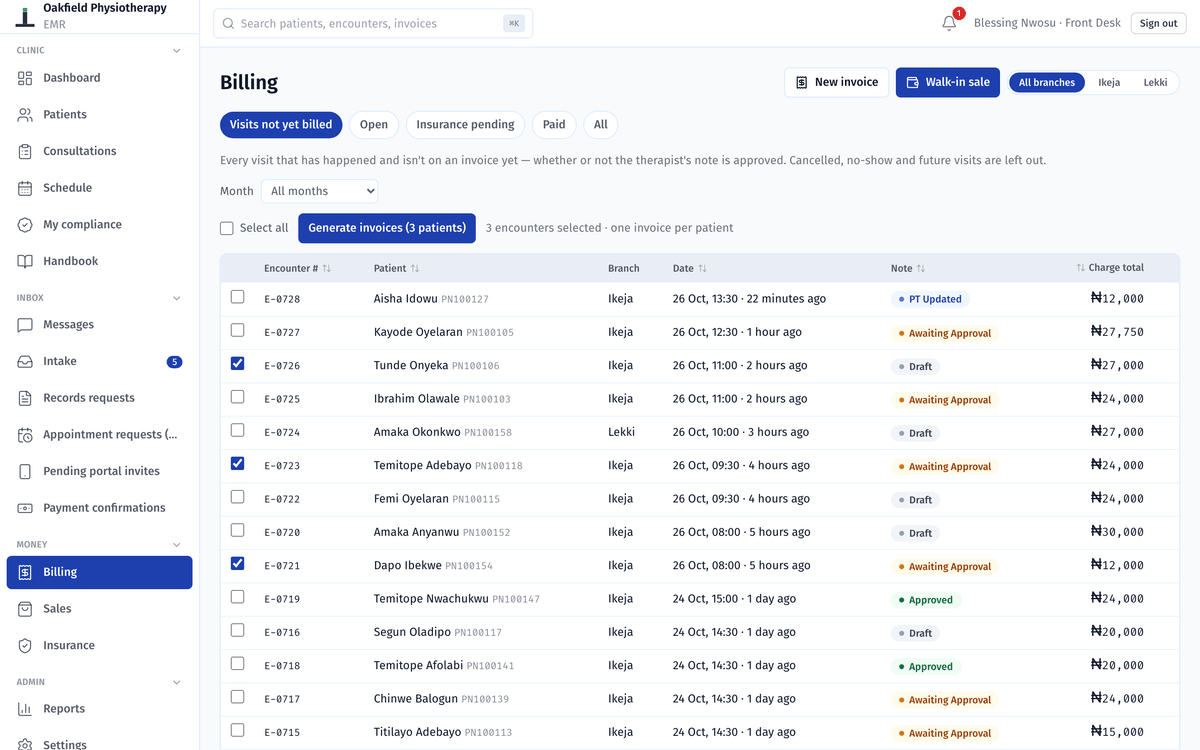The height and width of the screenshot is (750, 1200).
Task: Open Consultations clipboard icon
Action: coord(25,151)
